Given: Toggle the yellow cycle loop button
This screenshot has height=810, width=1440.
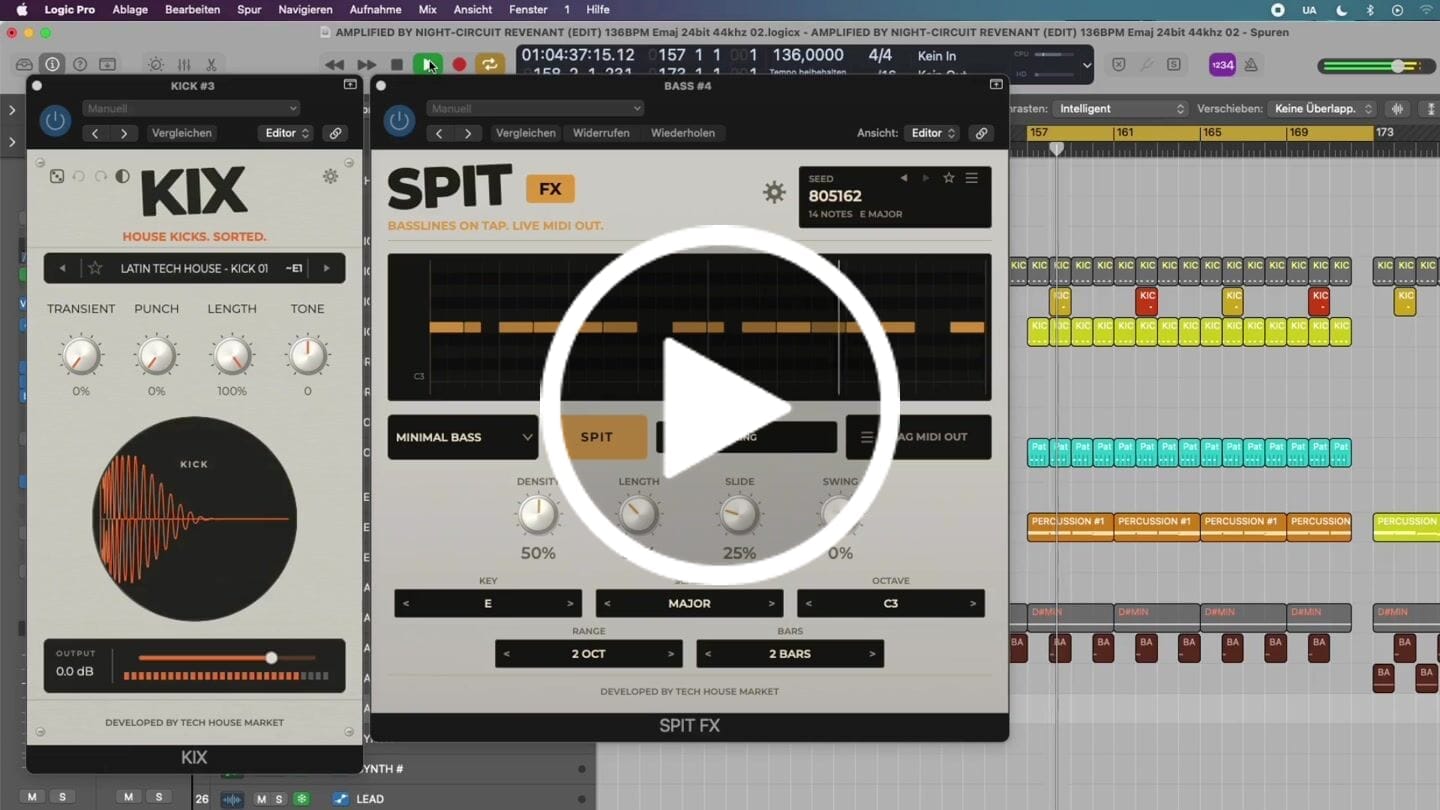Looking at the screenshot, I should tap(490, 65).
